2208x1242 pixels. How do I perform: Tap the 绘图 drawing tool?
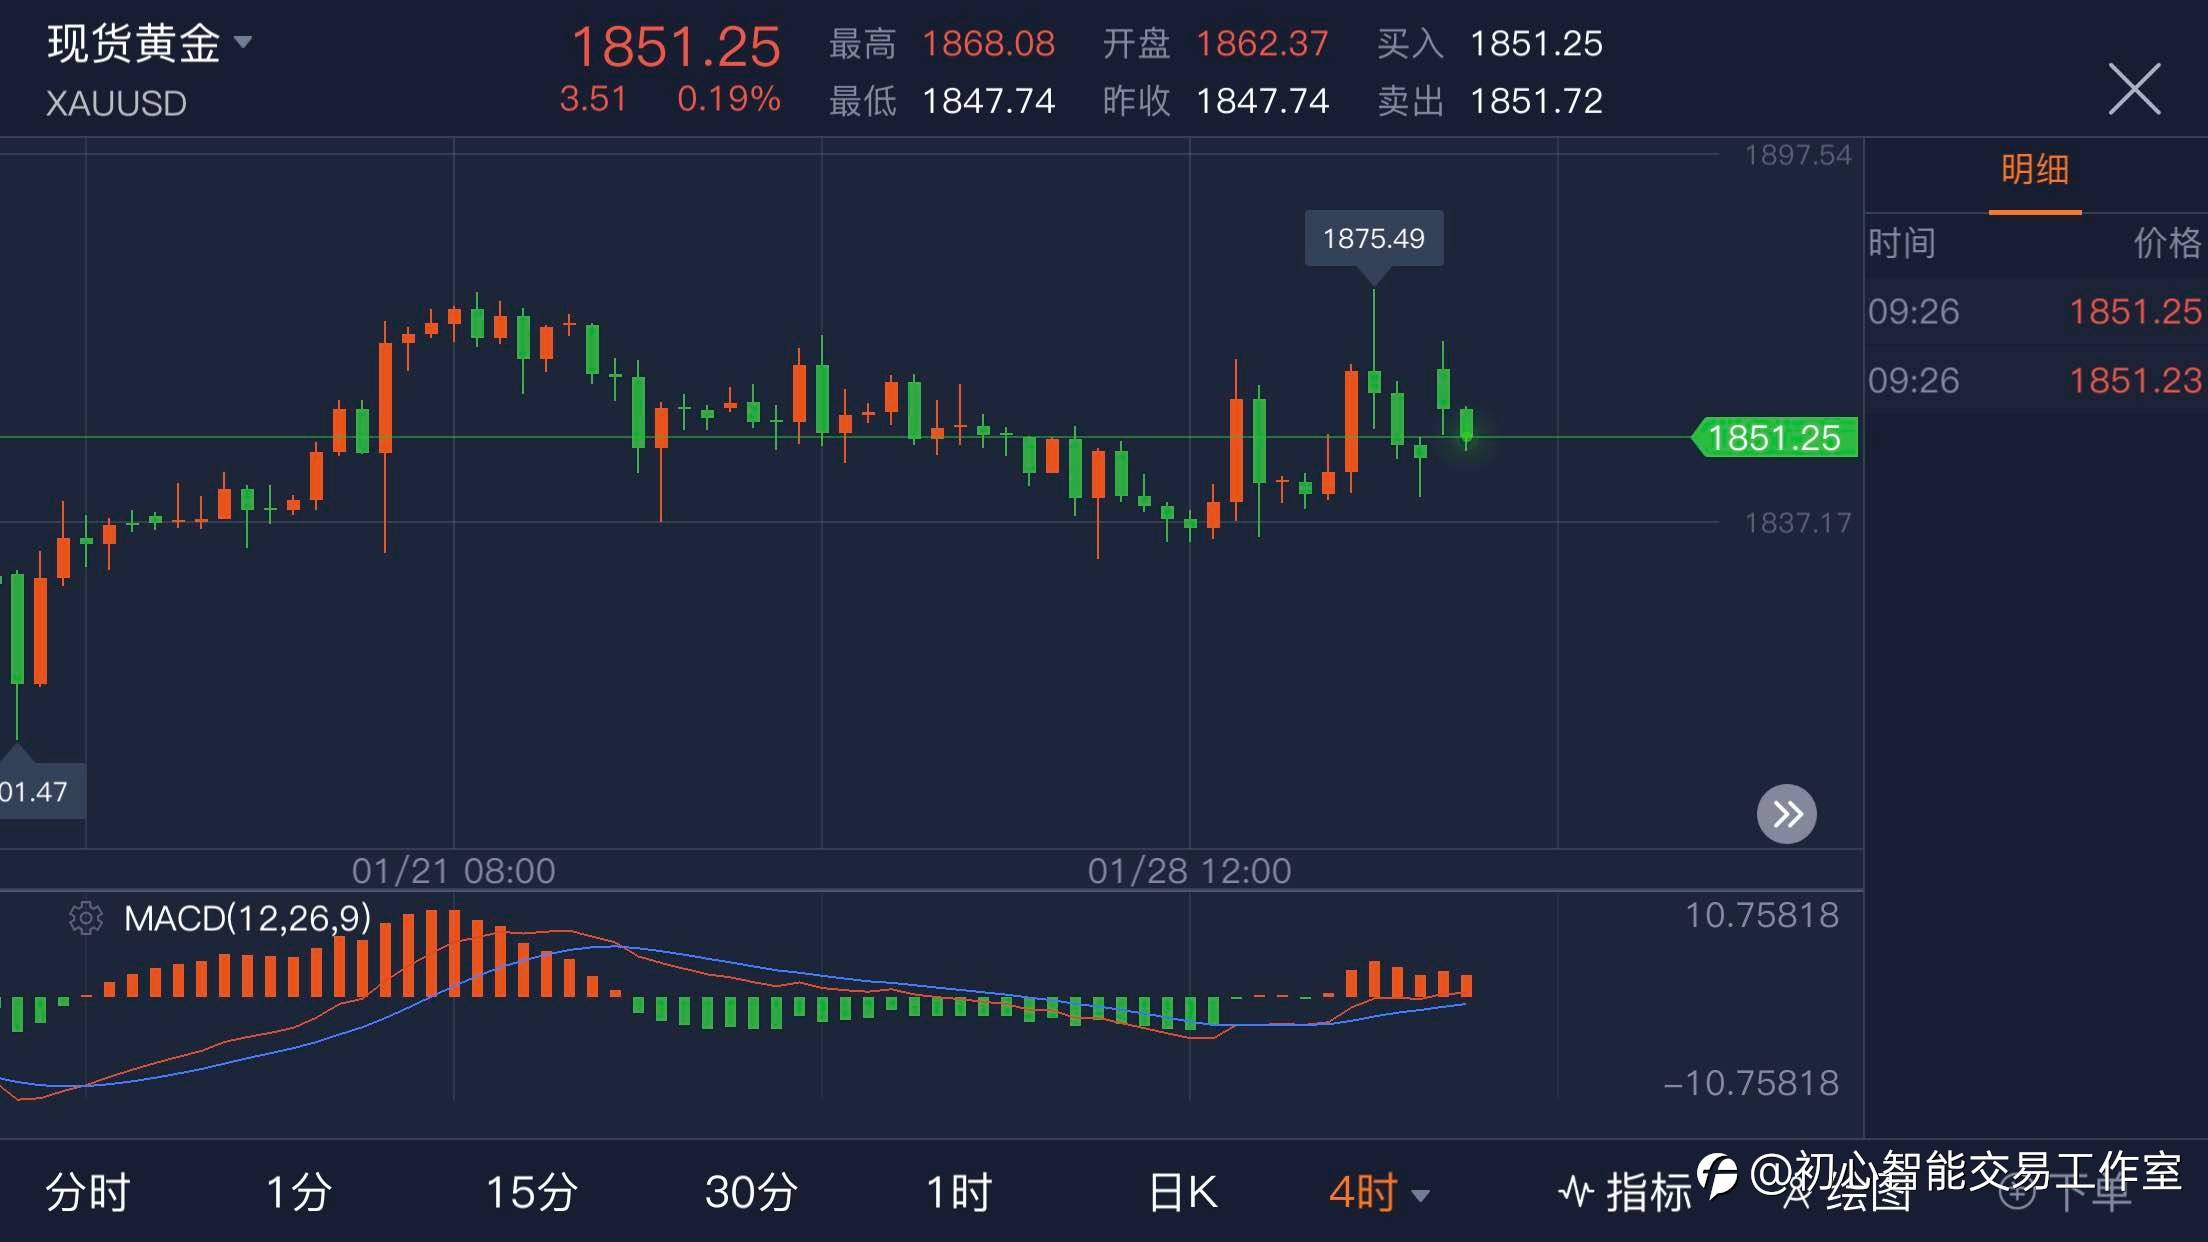[1848, 1194]
